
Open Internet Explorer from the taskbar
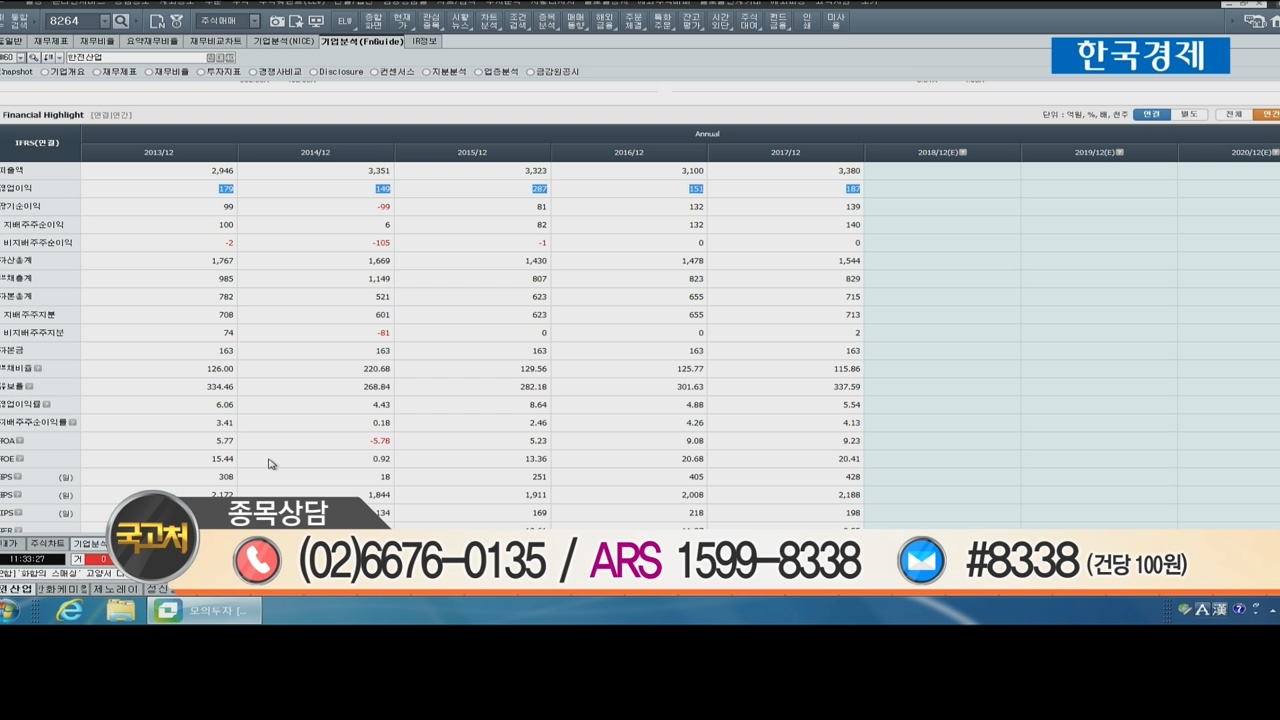click(69, 610)
